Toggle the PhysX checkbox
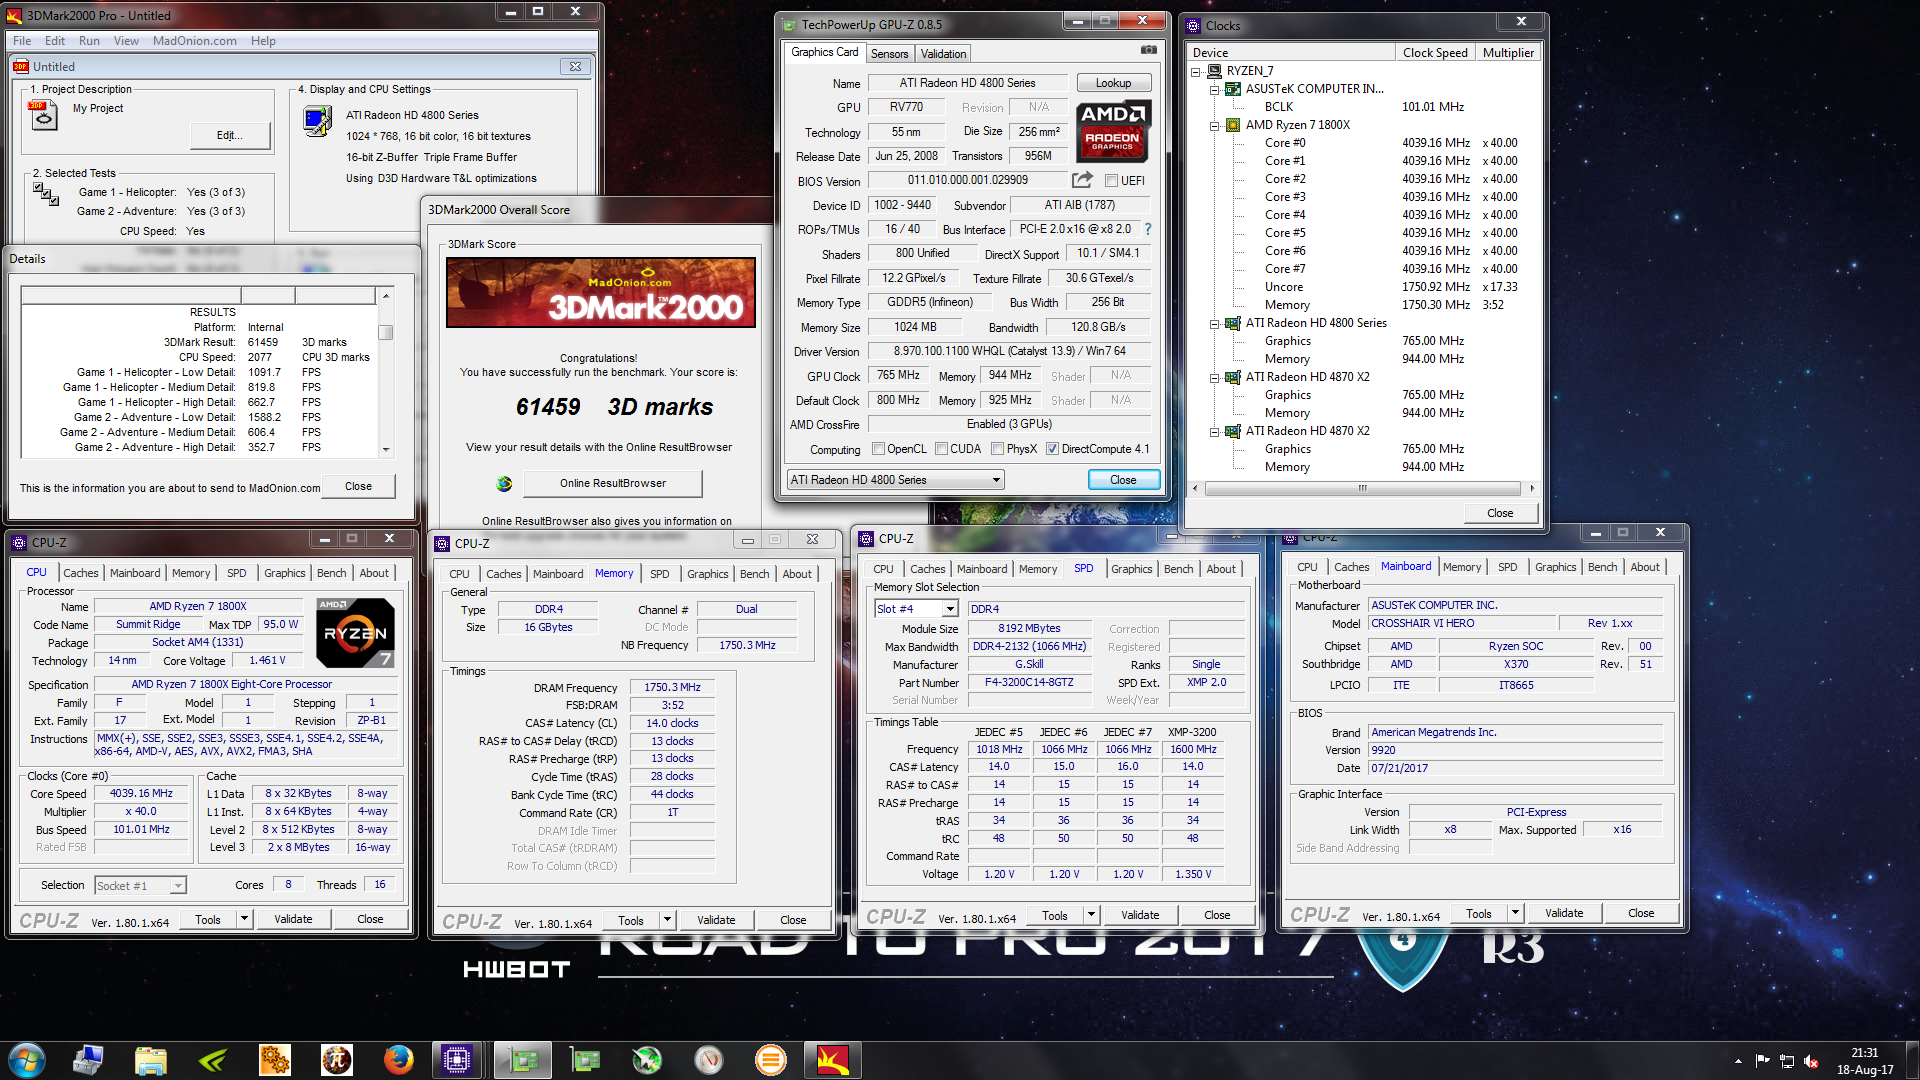 click(997, 449)
